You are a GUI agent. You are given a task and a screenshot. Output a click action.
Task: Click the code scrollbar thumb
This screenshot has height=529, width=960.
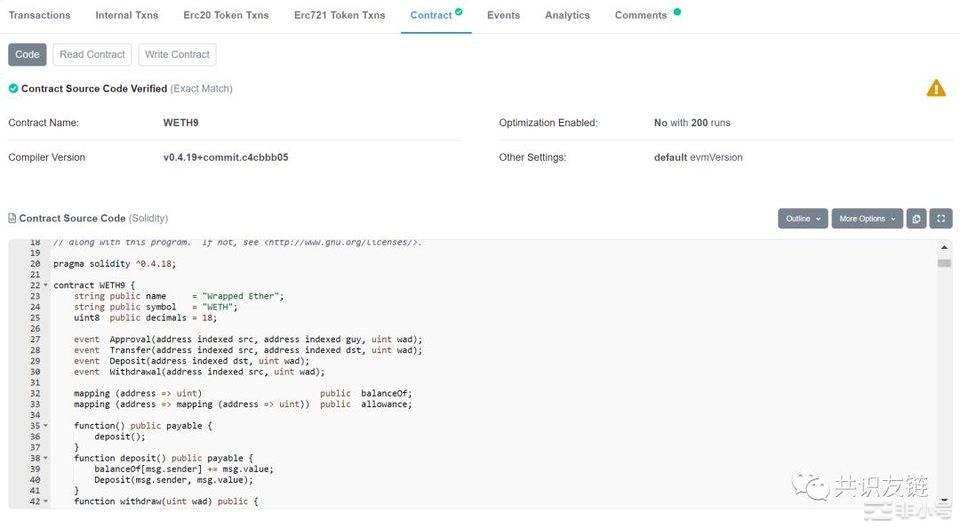tap(944, 263)
